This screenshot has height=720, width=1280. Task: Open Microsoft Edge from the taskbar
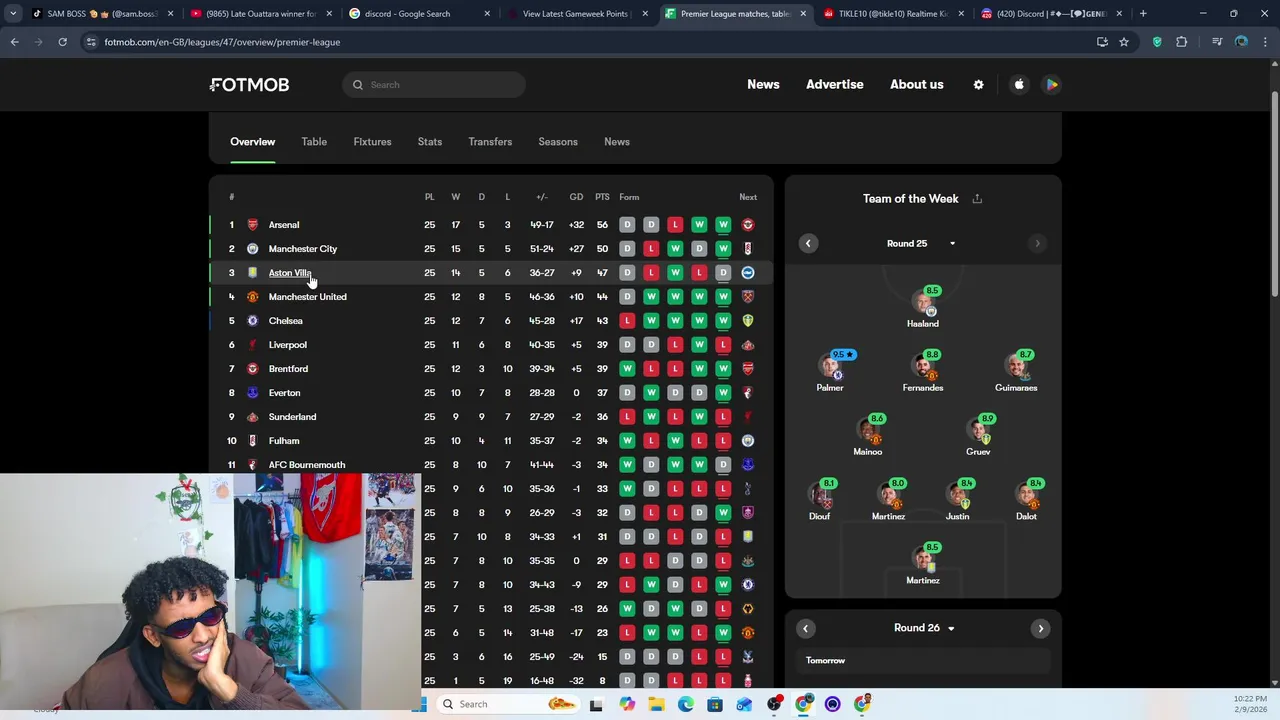(686, 704)
